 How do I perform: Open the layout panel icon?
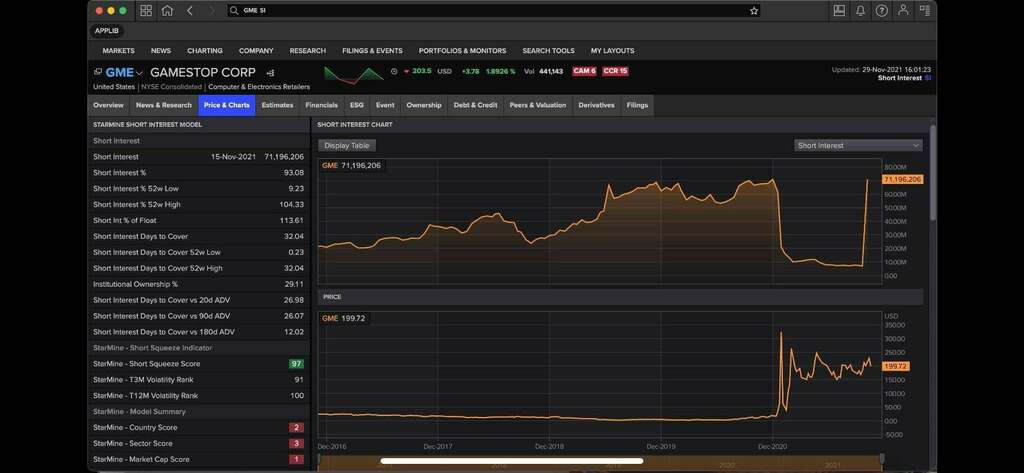pos(839,10)
